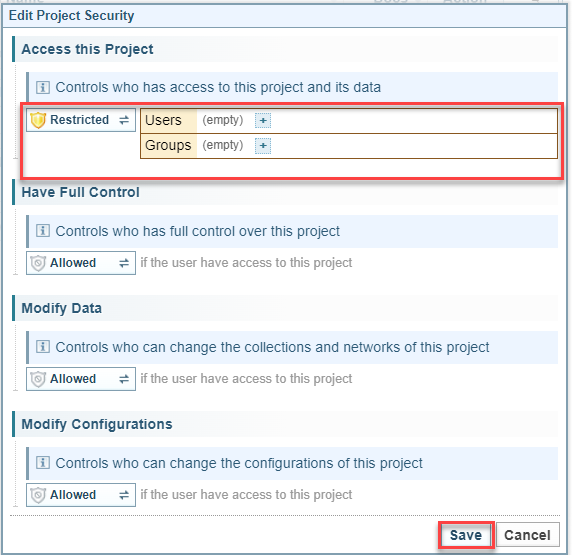
Task: Select the Access this Project section header
Action: tap(87, 49)
